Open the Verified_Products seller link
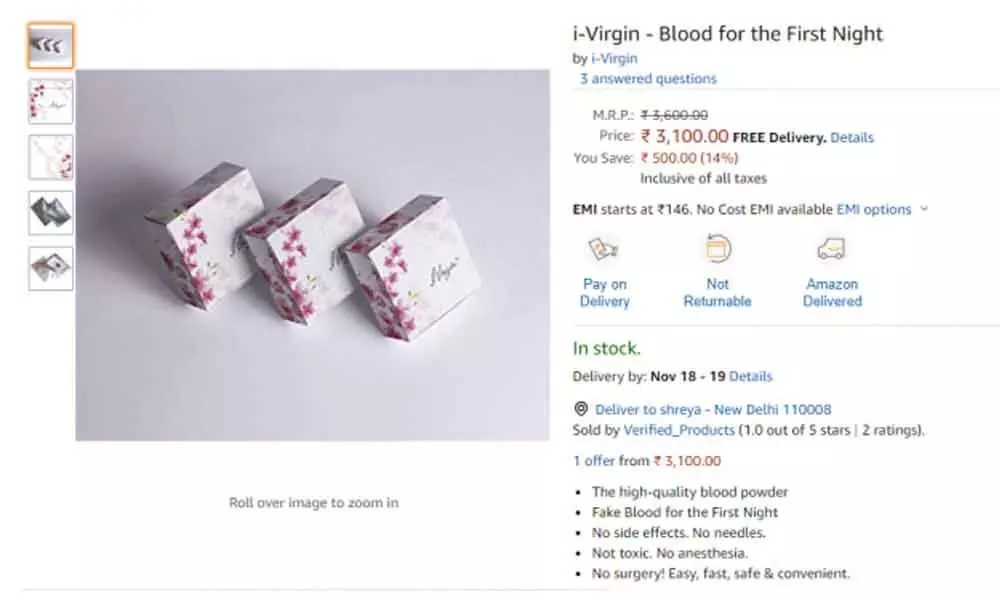 [679, 430]
